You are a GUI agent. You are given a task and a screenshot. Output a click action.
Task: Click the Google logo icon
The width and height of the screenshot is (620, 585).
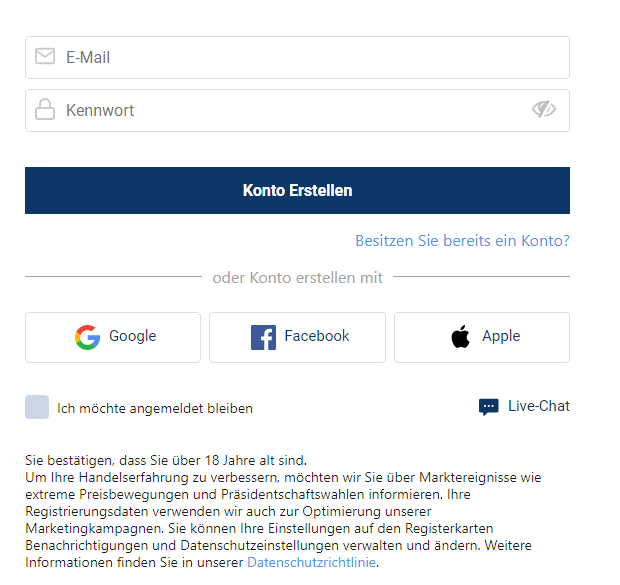(x=87, y=337)
